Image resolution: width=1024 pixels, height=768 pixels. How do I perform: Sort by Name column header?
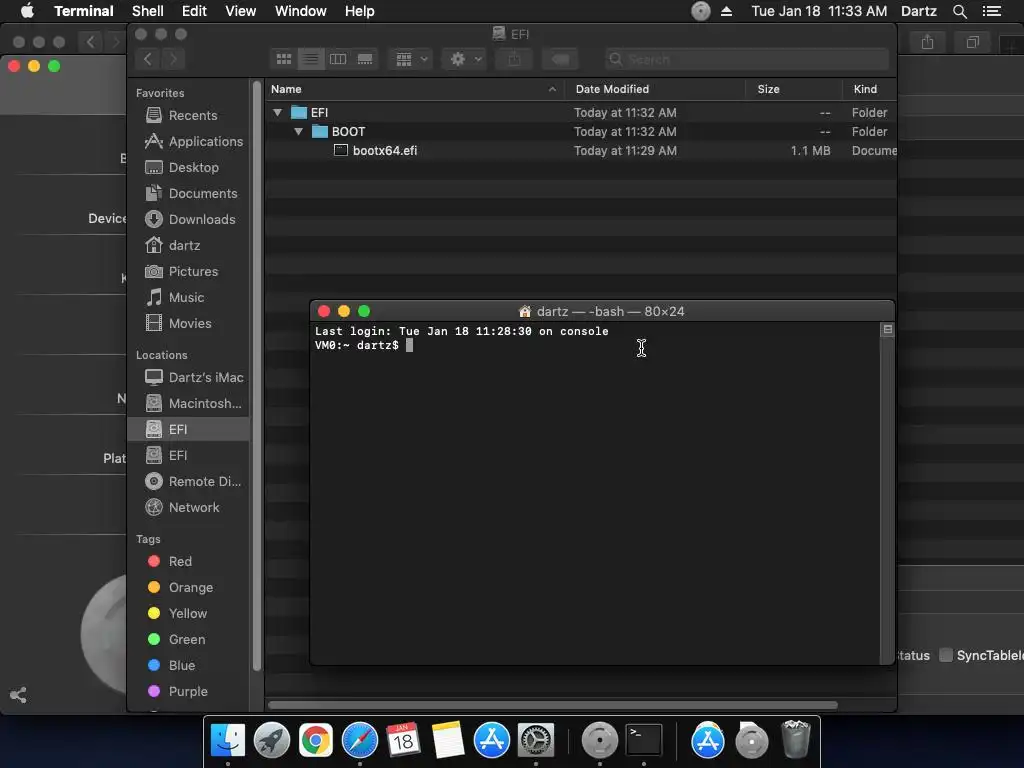point(413,89)
